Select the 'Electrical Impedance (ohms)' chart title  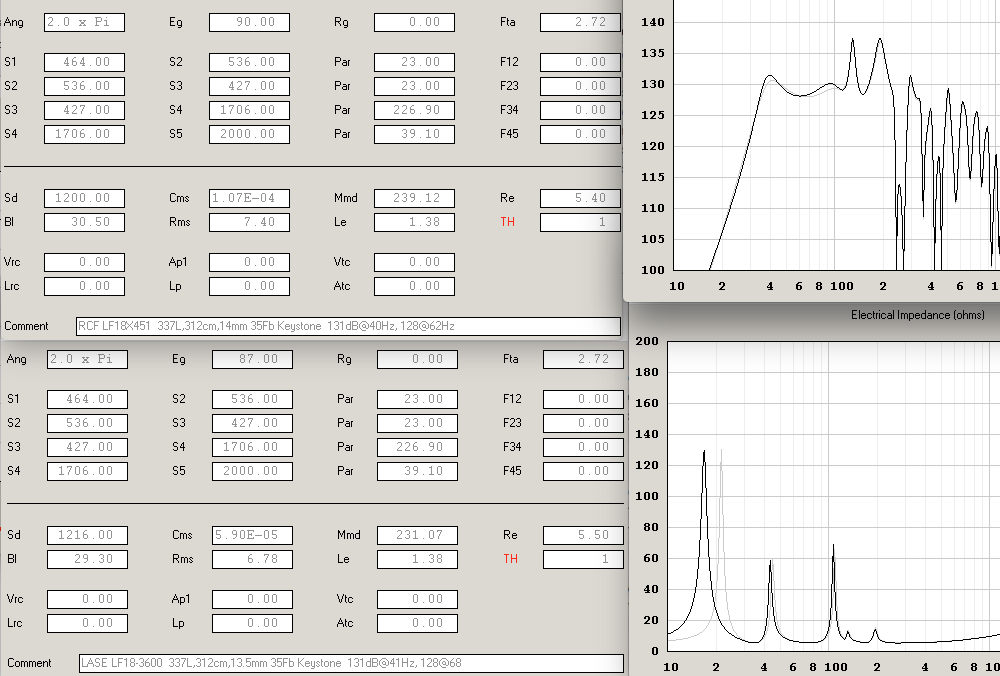tap(918, 315)
